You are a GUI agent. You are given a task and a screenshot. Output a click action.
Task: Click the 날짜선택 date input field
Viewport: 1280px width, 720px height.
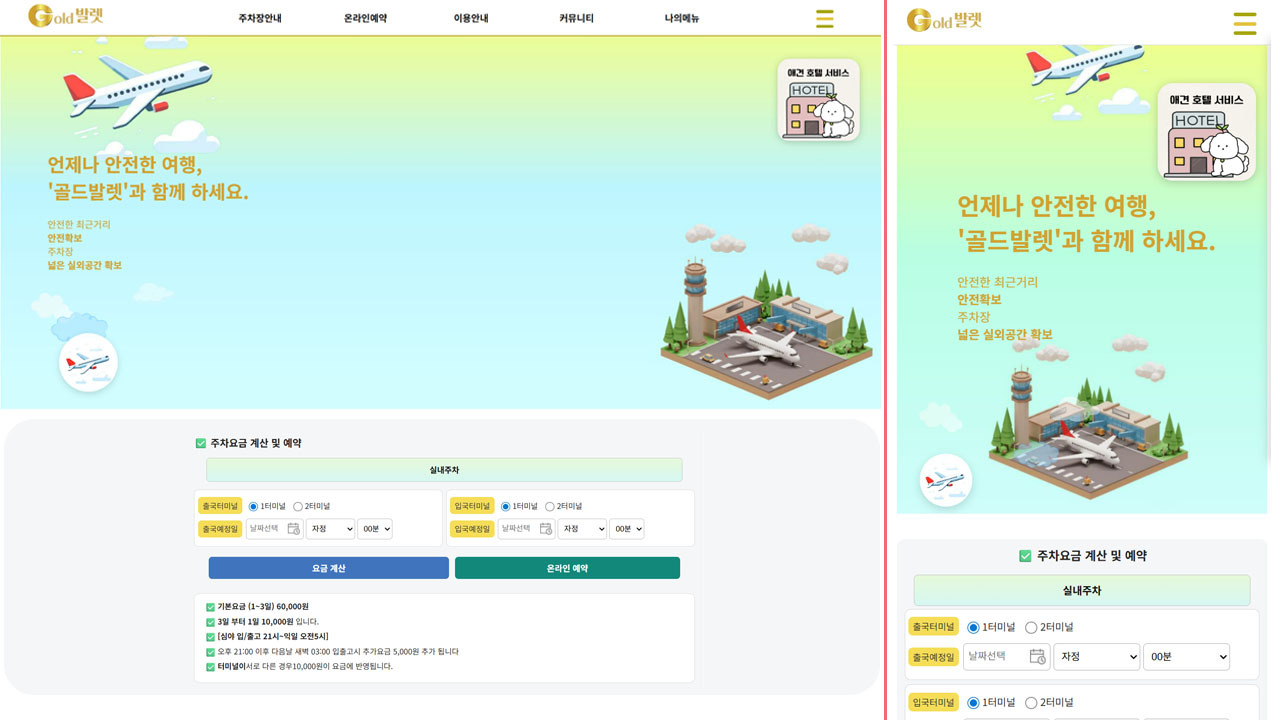click(x=267, y=528)
